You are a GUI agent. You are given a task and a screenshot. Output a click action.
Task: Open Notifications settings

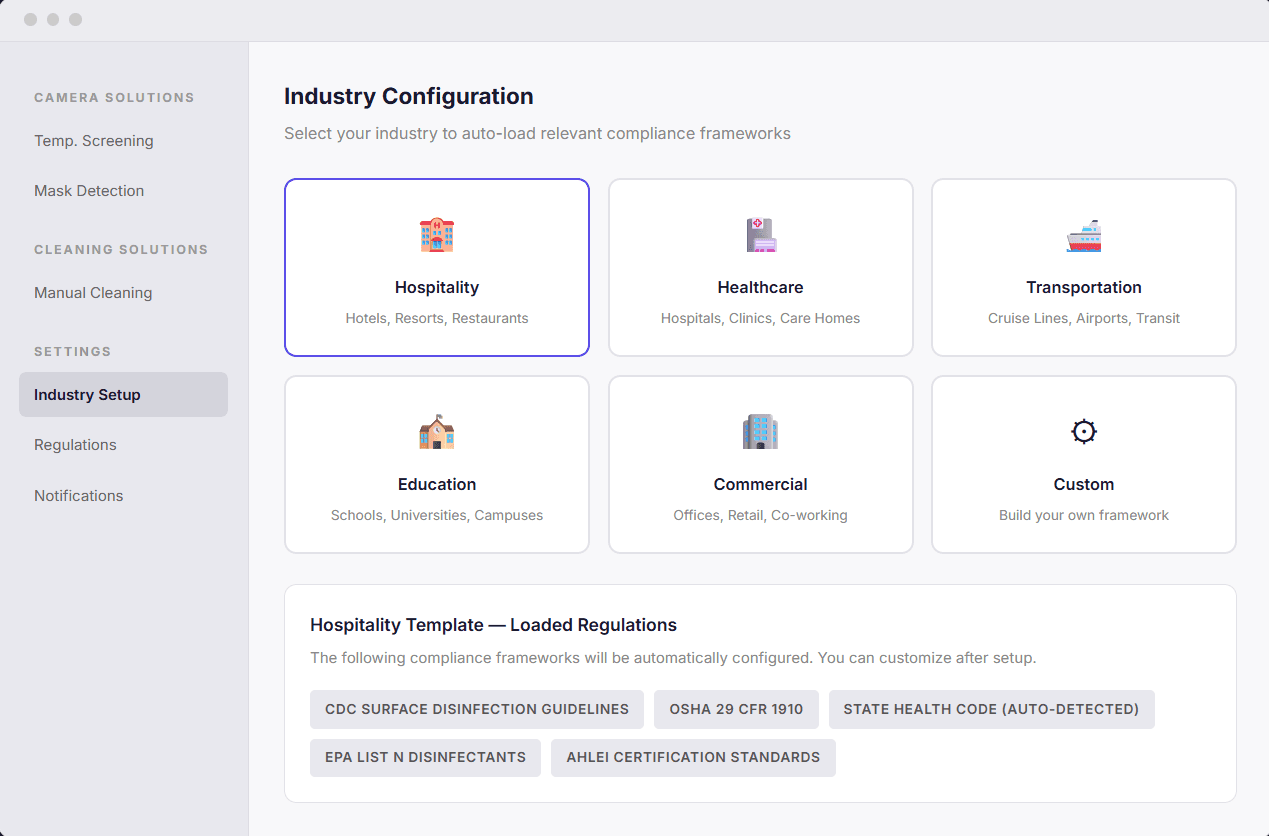[x=79, y=496]
